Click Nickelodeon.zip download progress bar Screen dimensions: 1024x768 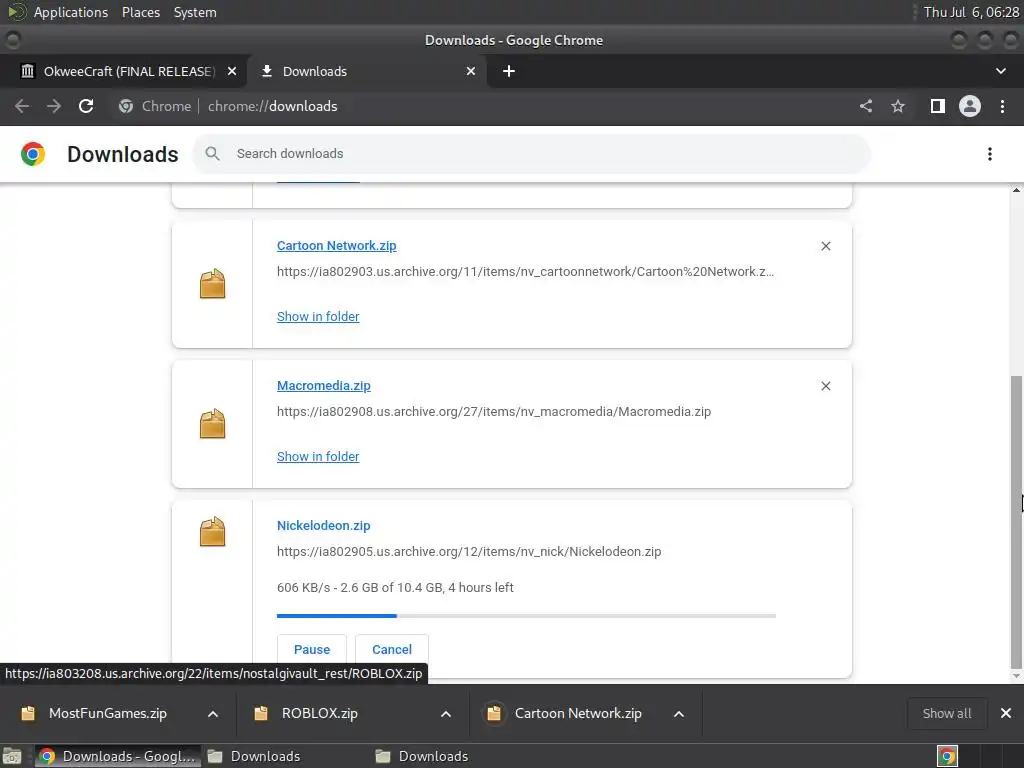coord(526,615)
